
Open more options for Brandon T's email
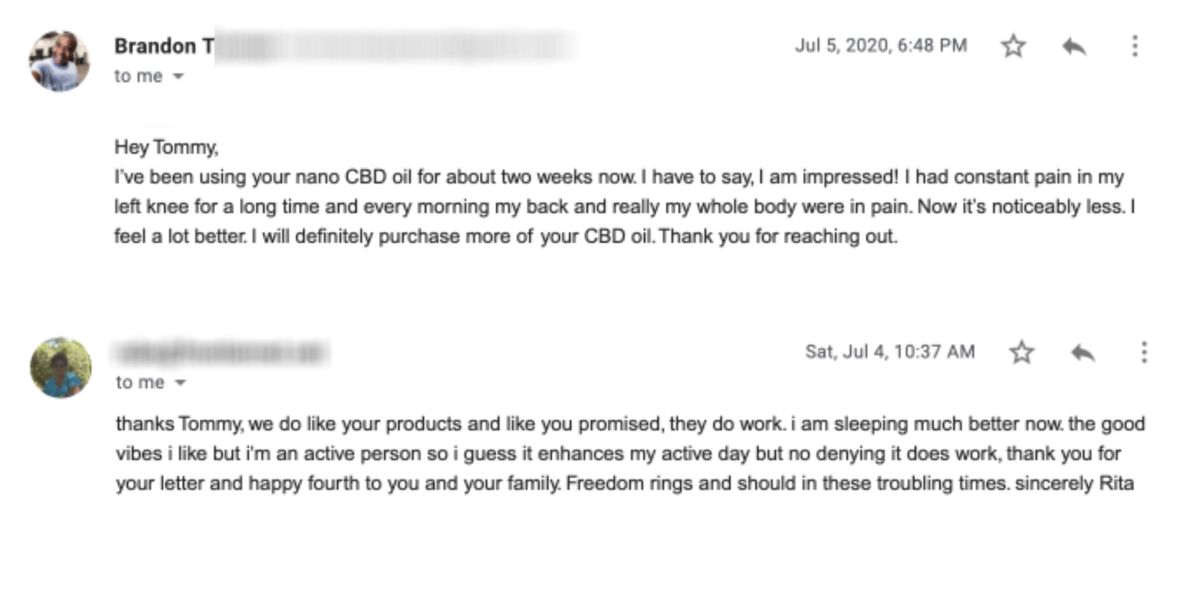coord(1134,46)
